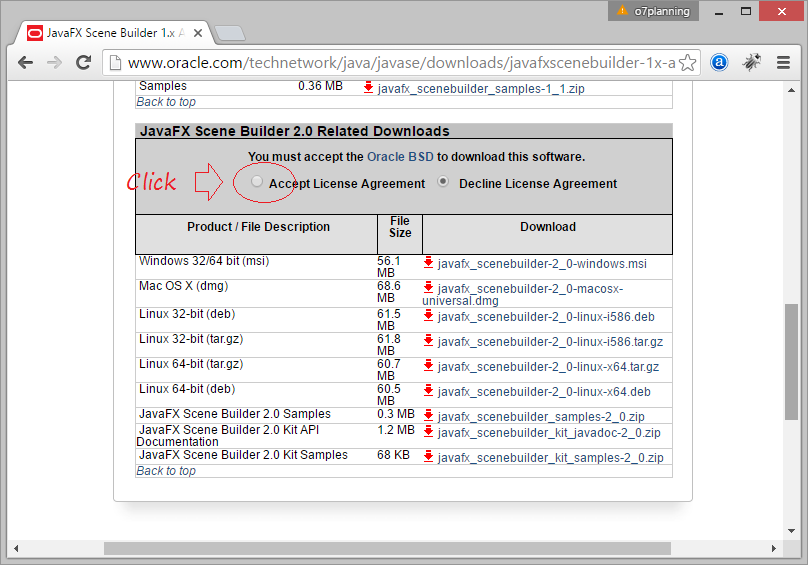Download javafx_scenebuilder-2_0-linux-i586.tar.gz link
This screenshot has width=808, height=565.
pos(550,342)
